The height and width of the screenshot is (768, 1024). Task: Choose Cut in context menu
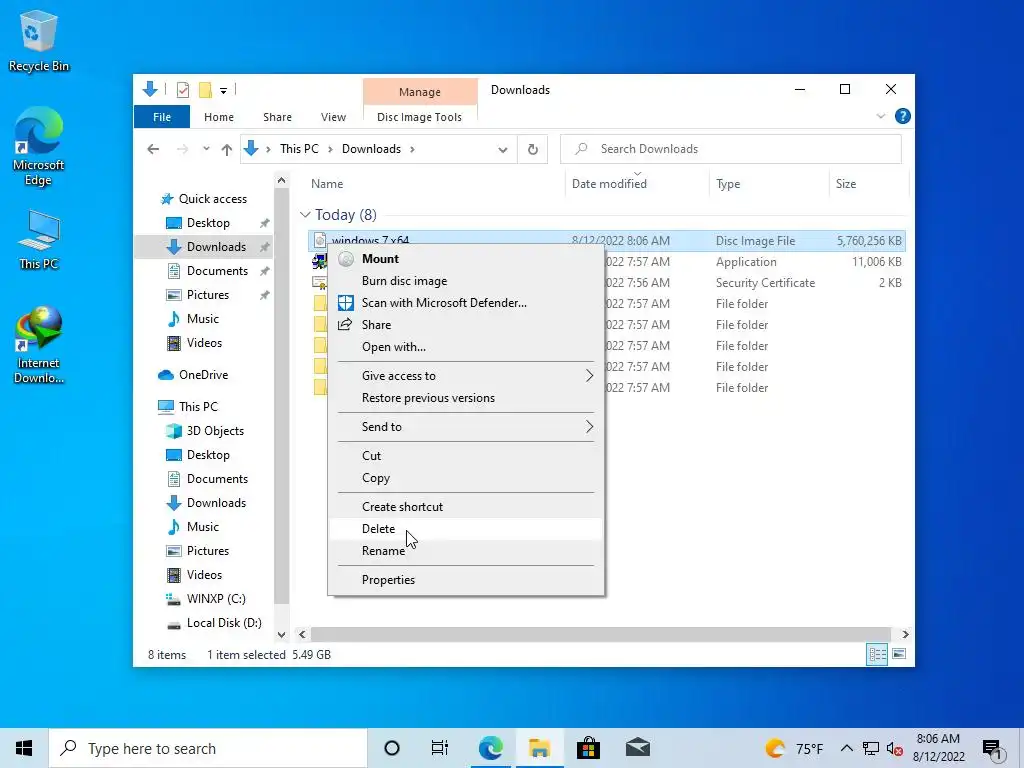pyautogui.click(x=466, y=456)
